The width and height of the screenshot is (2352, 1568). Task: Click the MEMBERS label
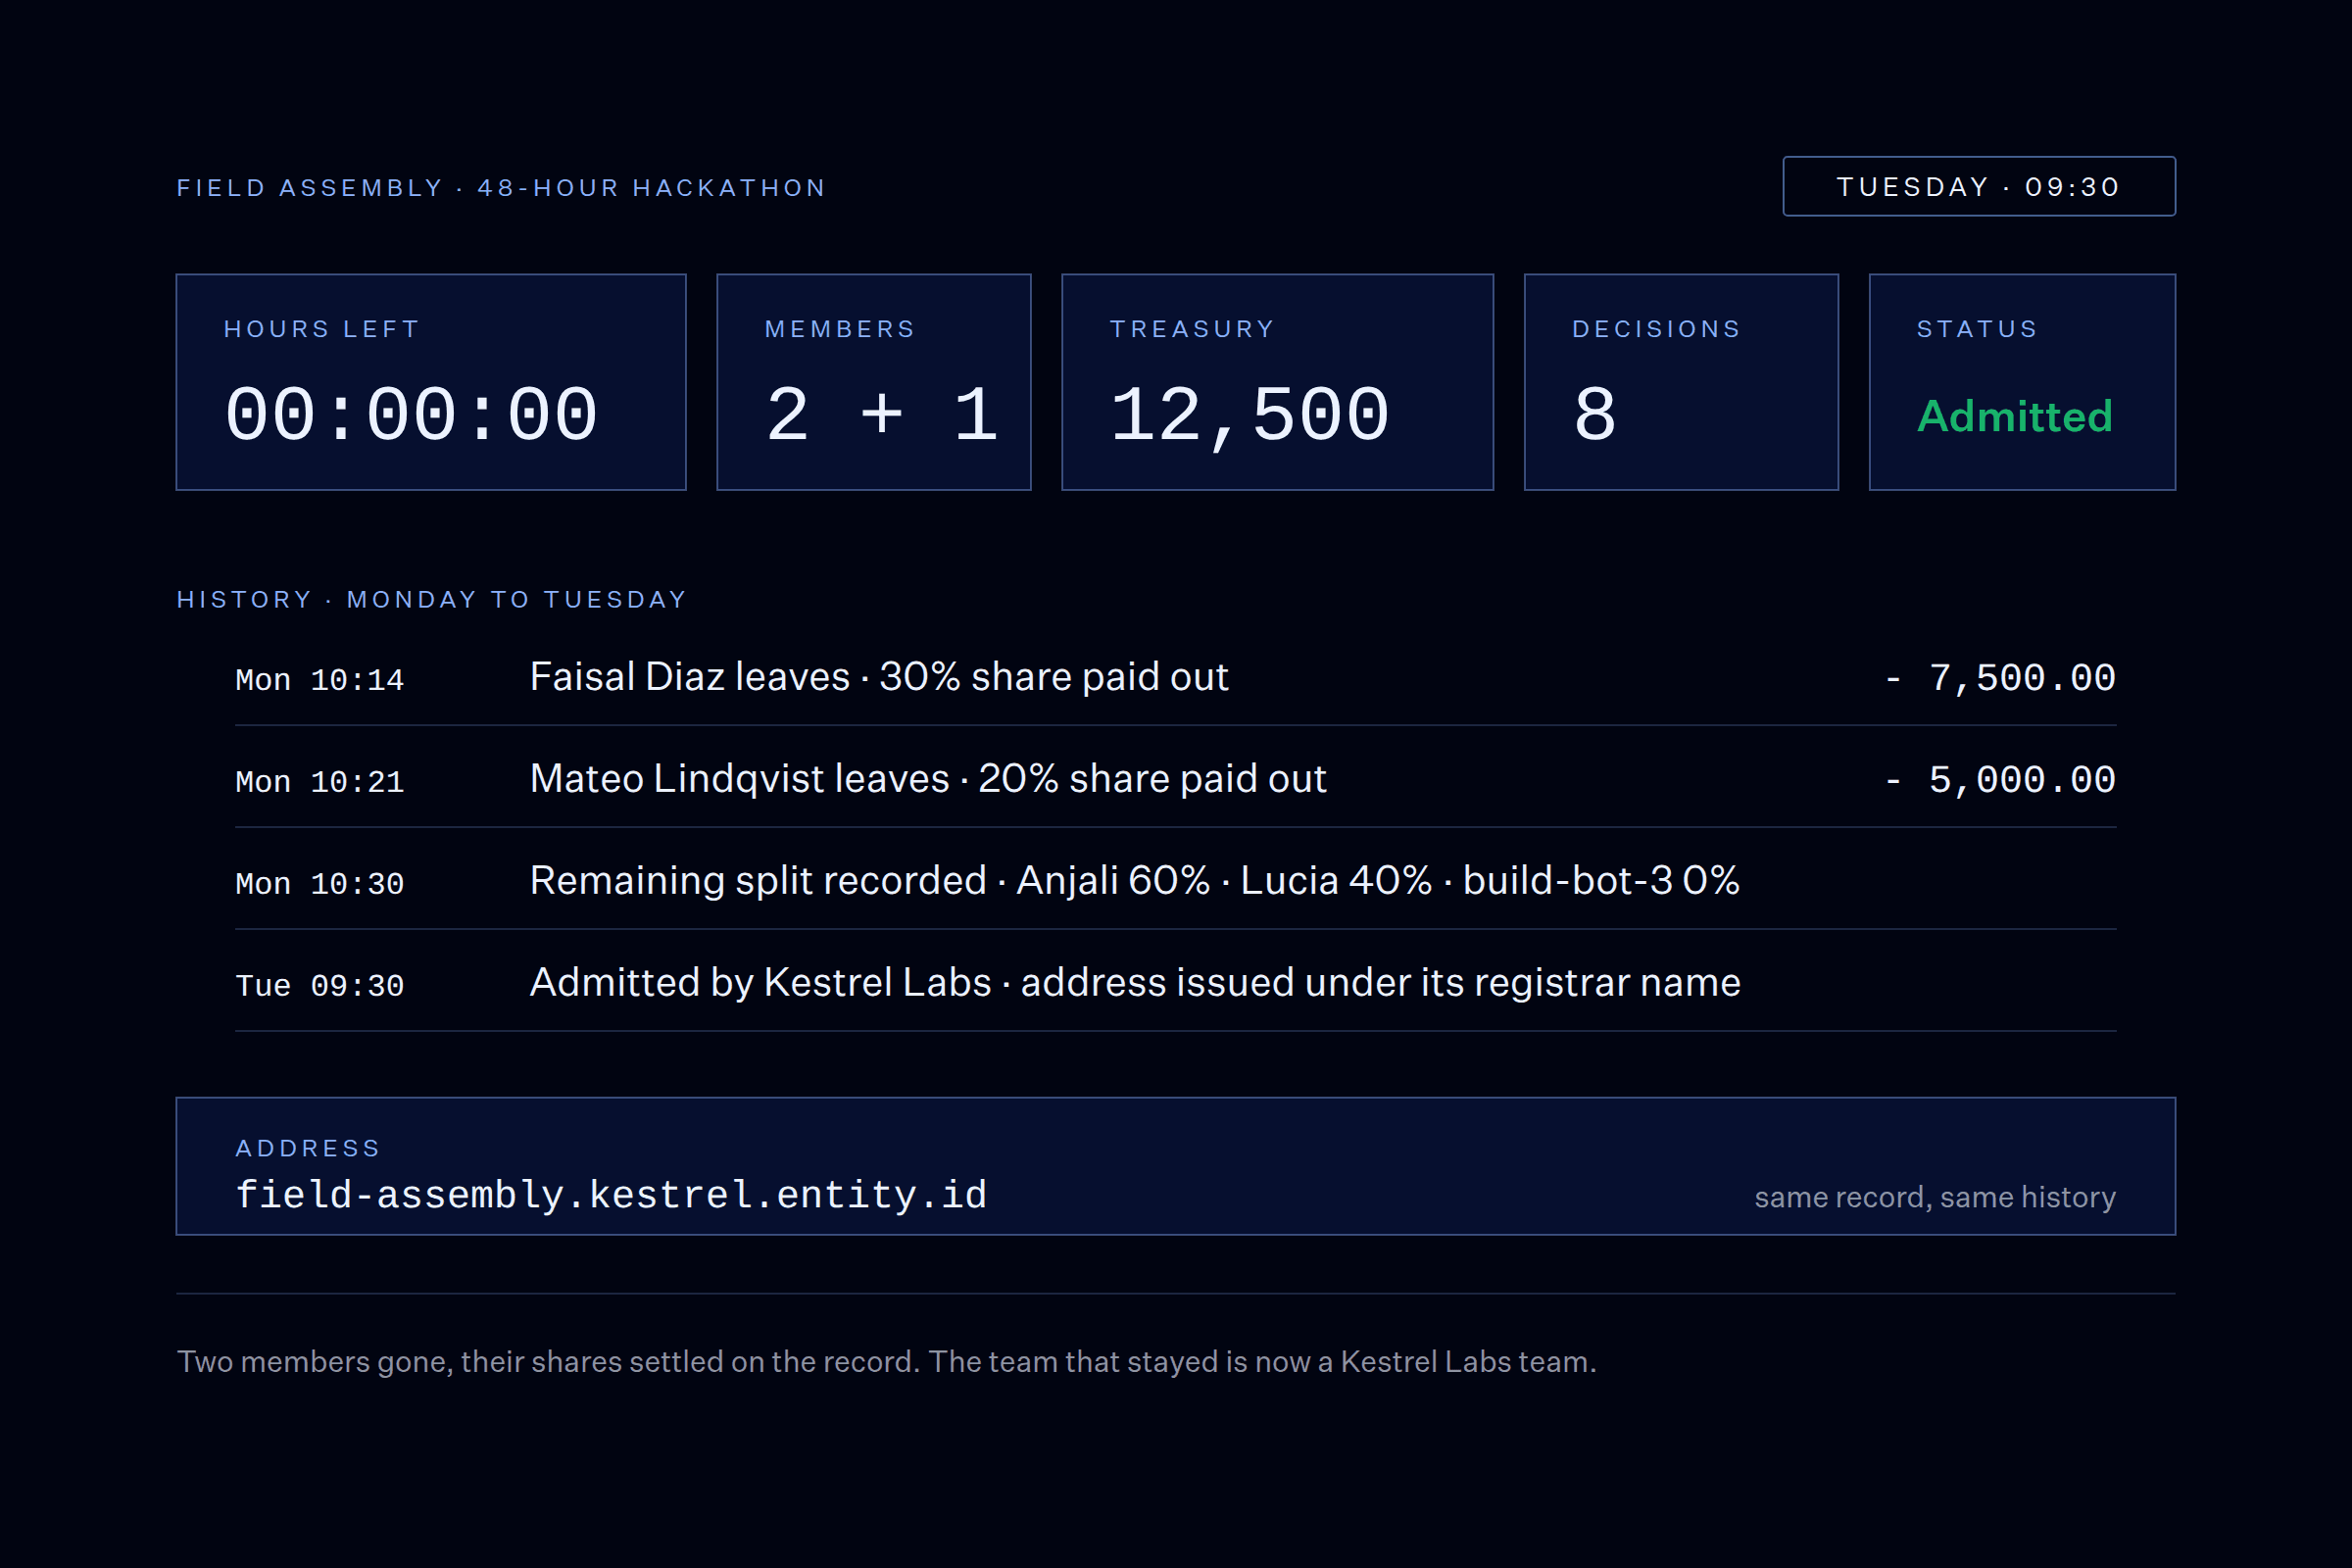pos(840,329)
